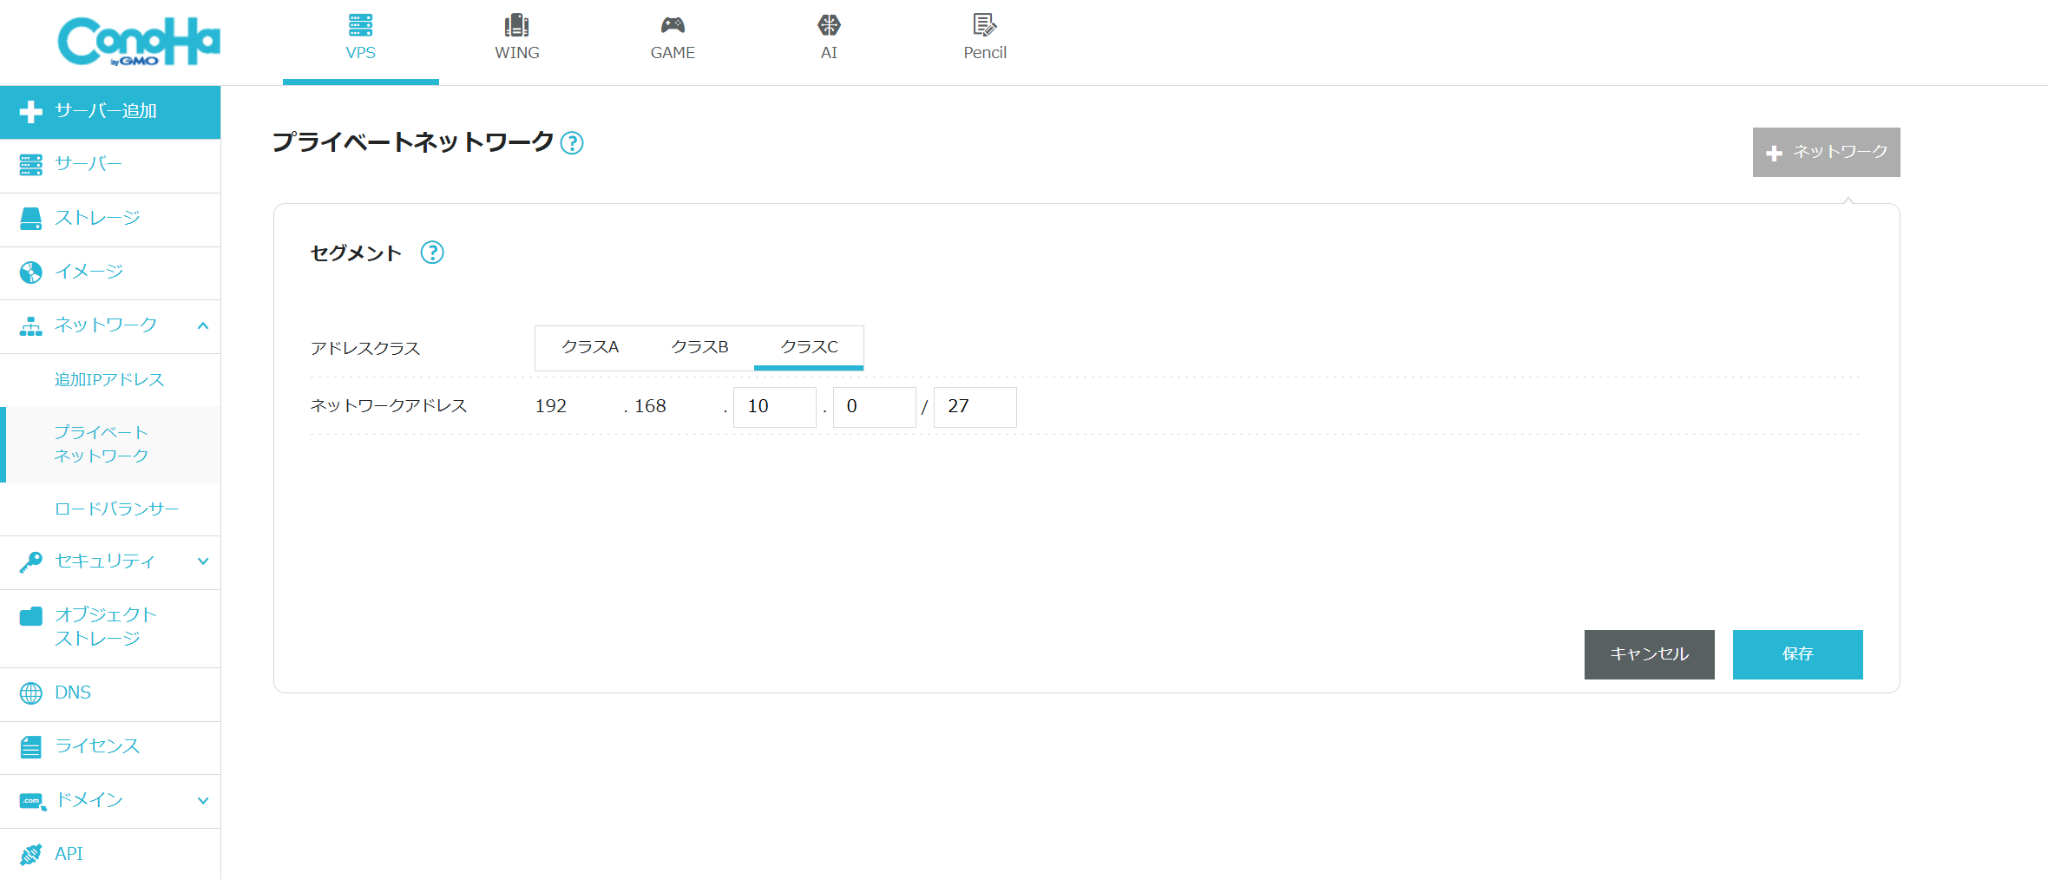Open DNS globe icon in sidebar
The image size is (2048, 879).
pos(31,693)
